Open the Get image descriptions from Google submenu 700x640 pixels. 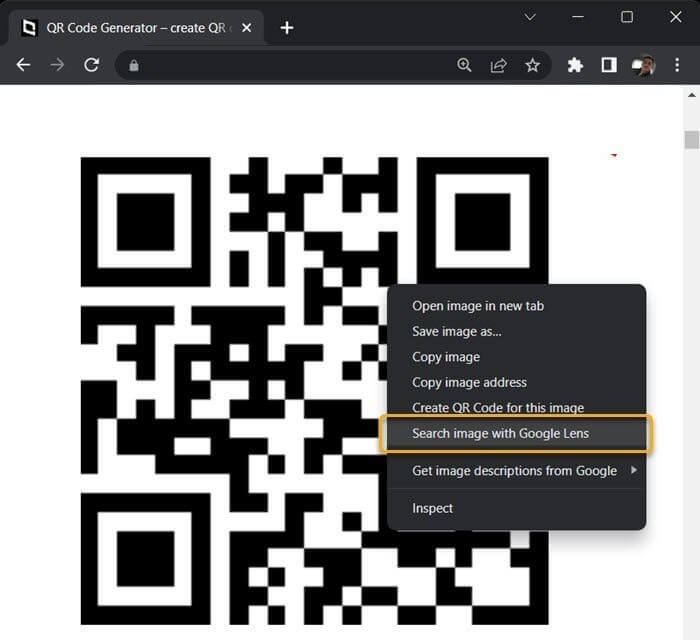517,471
